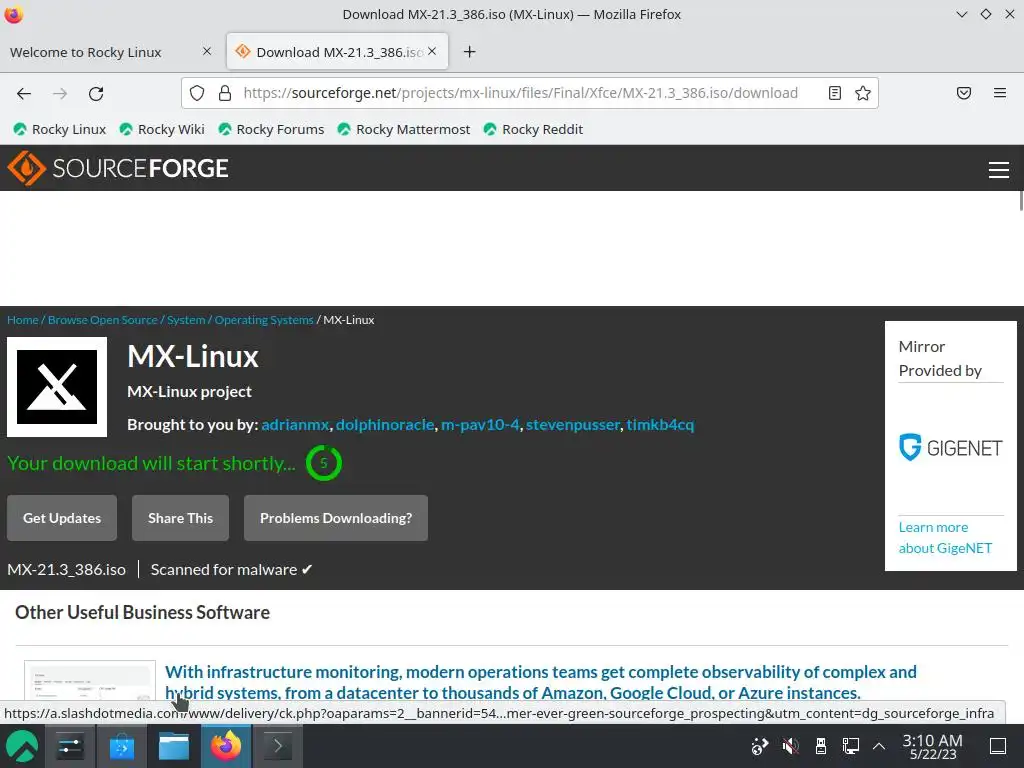The height and width of the screenshot is (768, 1024).
Task: Open terminal from taskbar
Action: pyautogui.click(x=277, y=746)
